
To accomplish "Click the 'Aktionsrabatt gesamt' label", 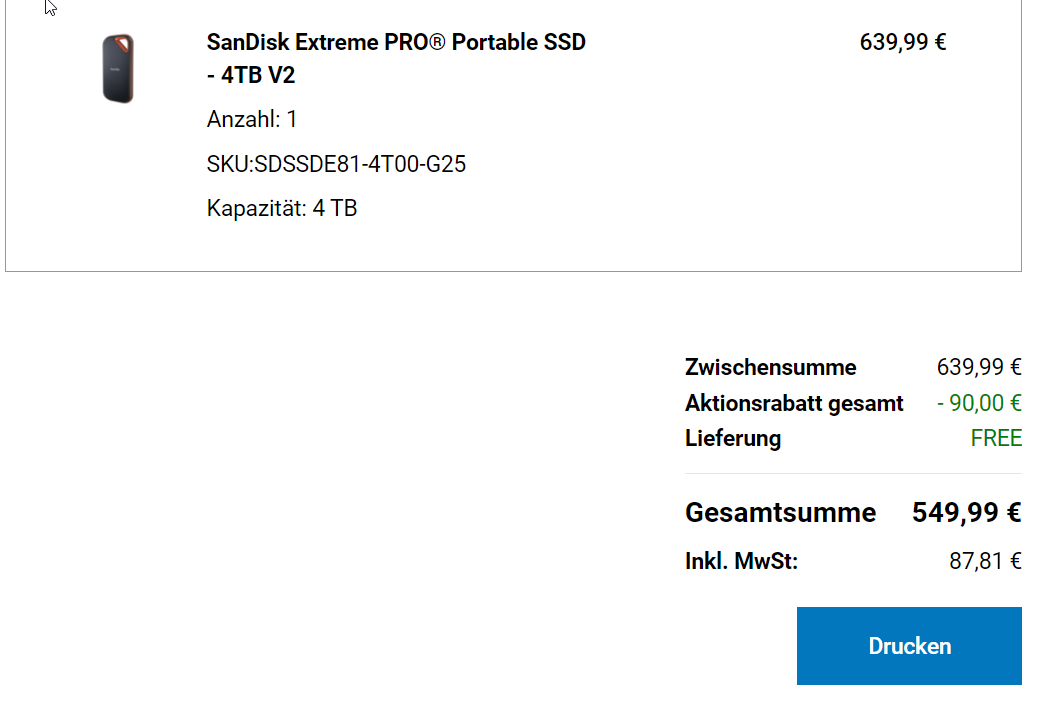I will [x=794, y=403].
